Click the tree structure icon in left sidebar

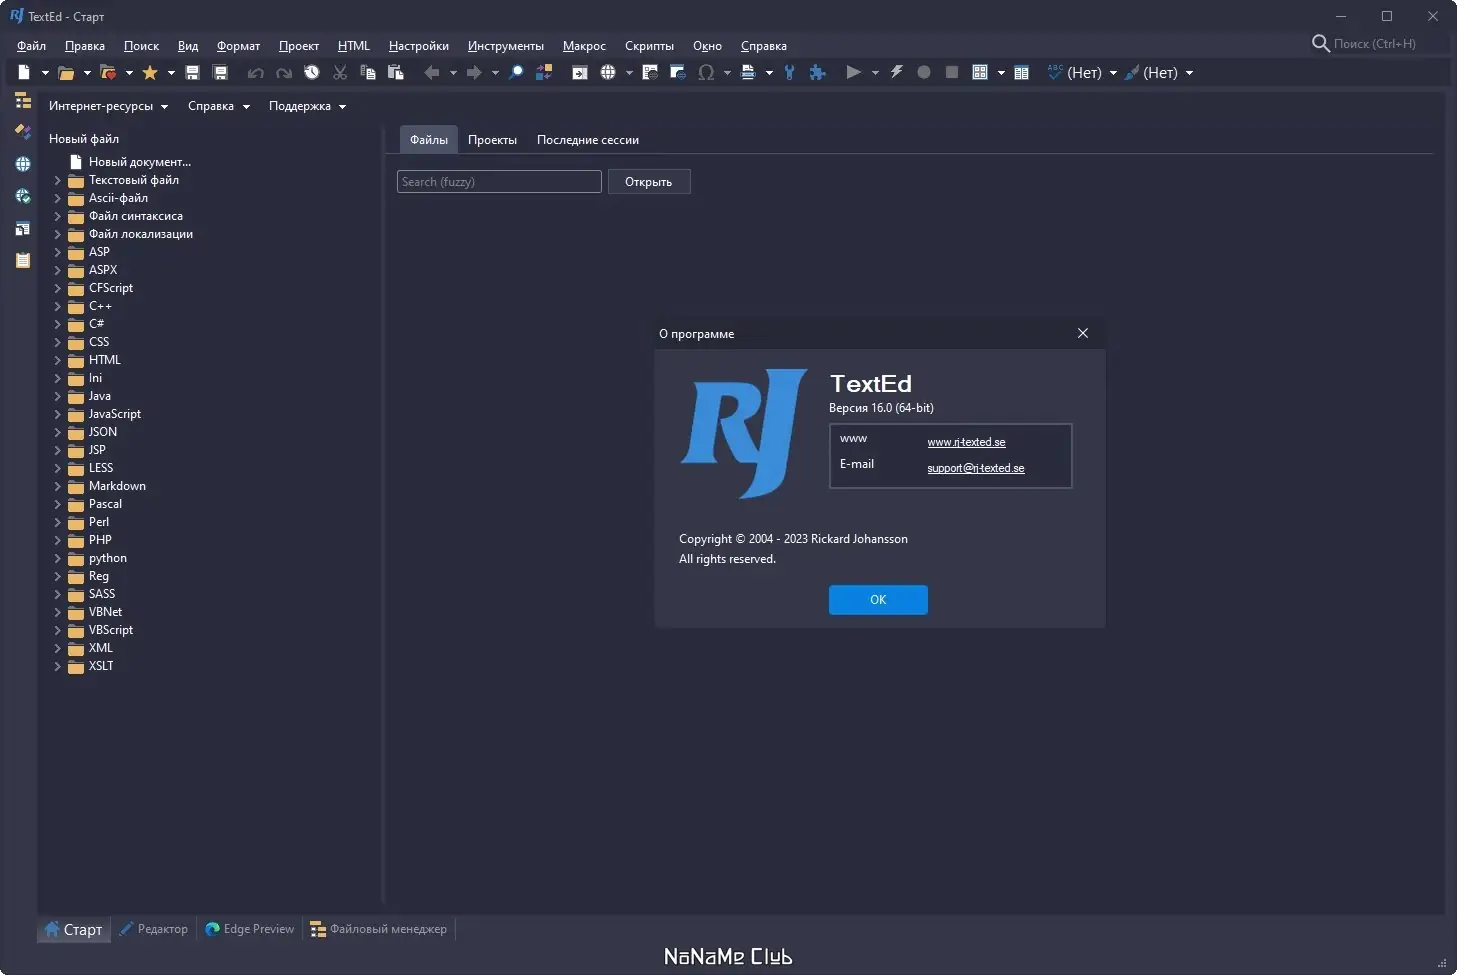coord(23,100)
